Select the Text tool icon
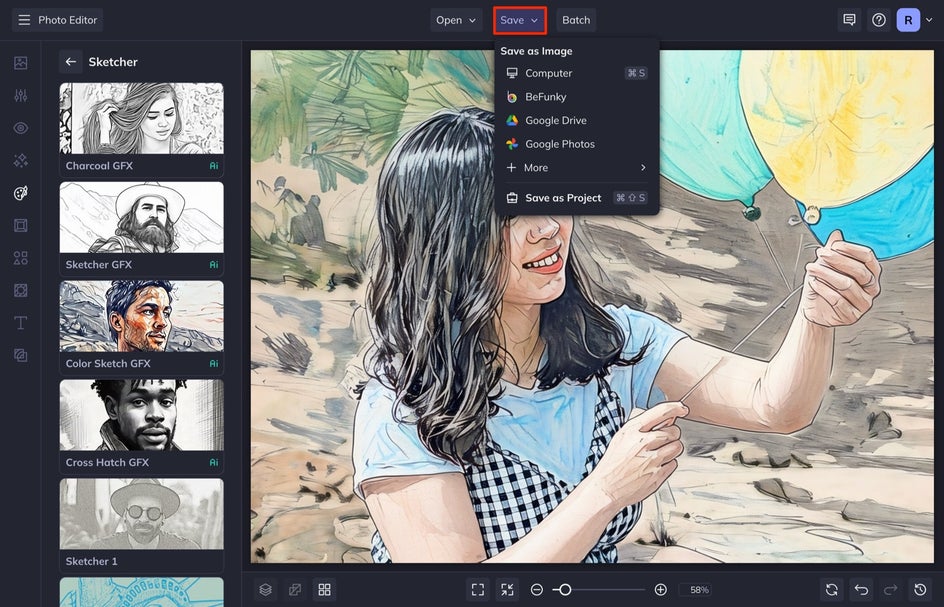Viewport: 944px width, 607px height. click(x=20, y=323)
